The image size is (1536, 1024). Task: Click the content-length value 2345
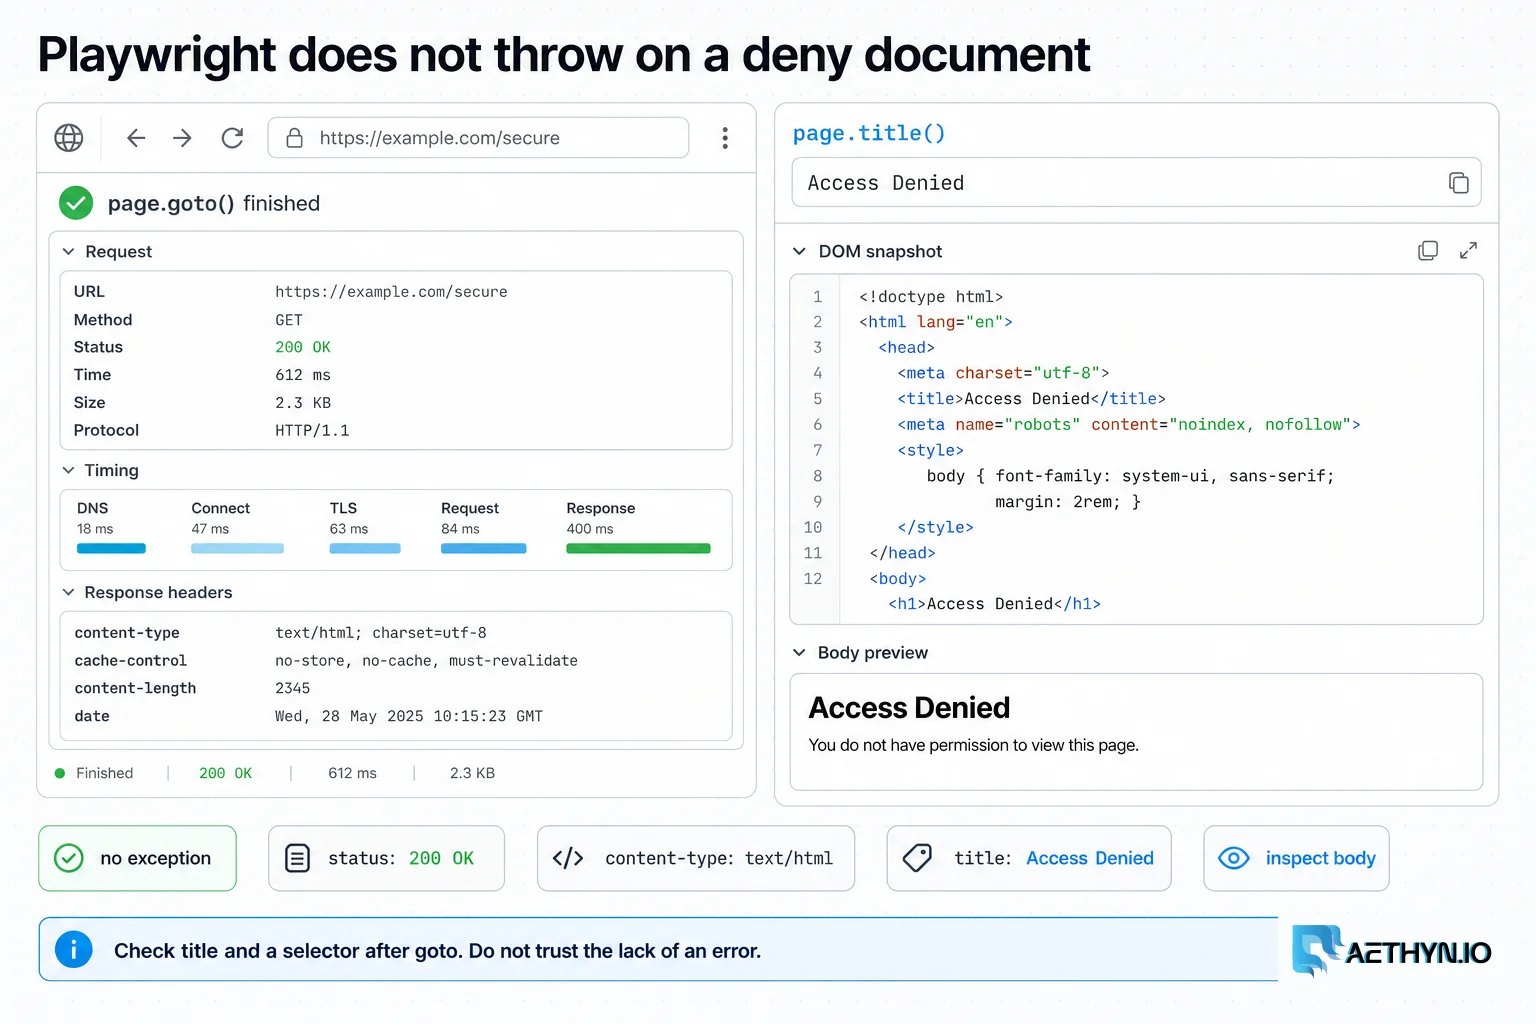293,688
